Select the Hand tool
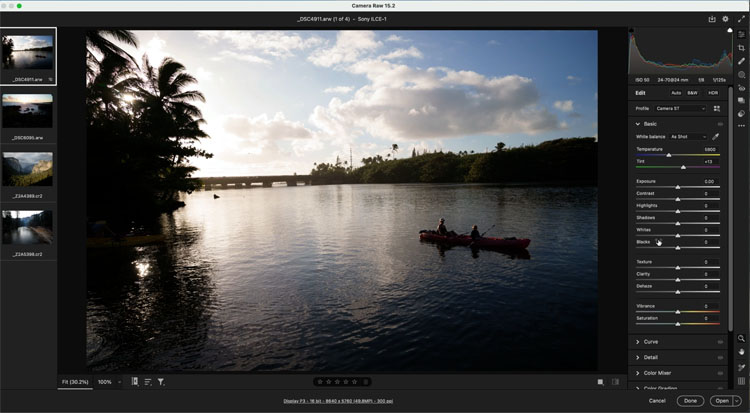Viewport: 750px width, 413px height. point(741,352)
